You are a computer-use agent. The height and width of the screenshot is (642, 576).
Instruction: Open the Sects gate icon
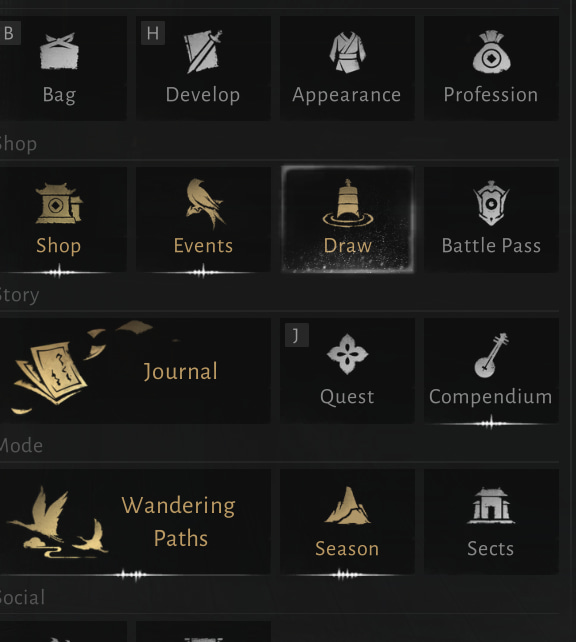pos(491,505)
